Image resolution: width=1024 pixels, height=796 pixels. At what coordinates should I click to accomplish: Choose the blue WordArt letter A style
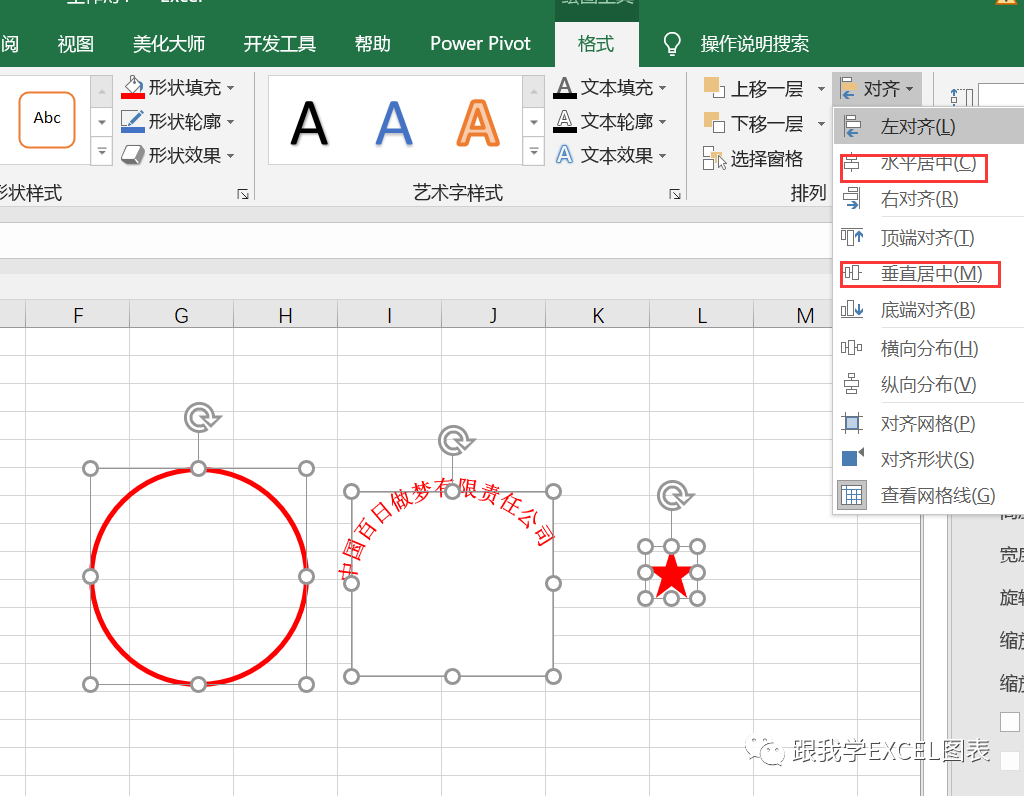(x=394, y=123)
